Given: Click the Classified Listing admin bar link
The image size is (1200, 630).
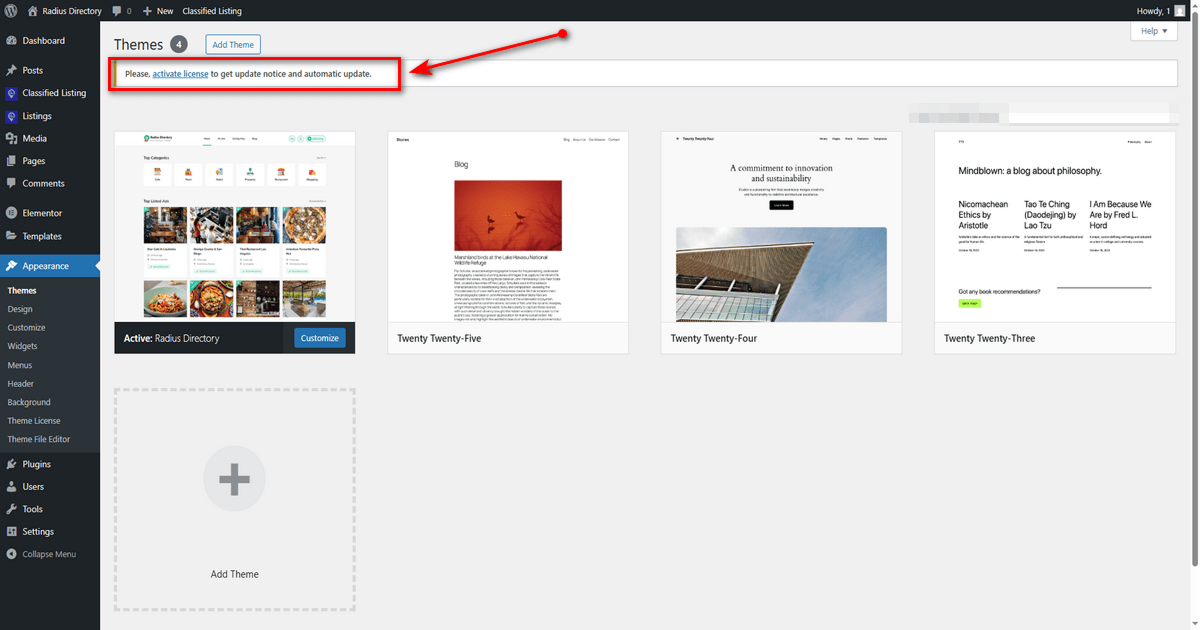Looking at the screenshot, I should pyautogui.click(x=212, y=11).
